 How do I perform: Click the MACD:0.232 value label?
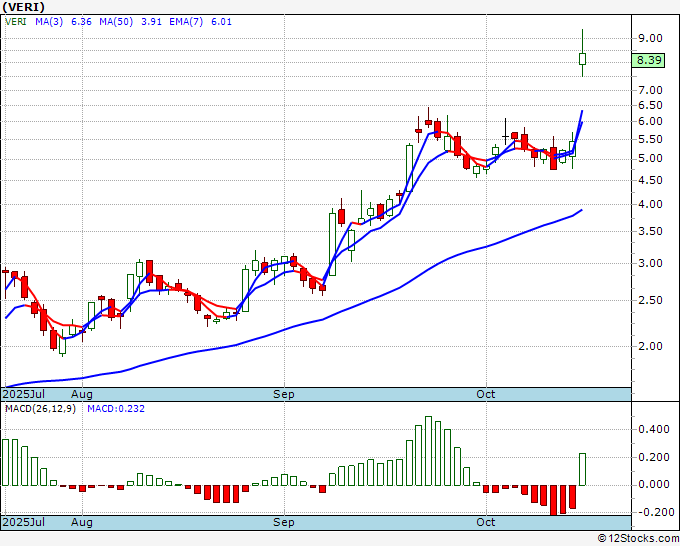pos(115,408)
